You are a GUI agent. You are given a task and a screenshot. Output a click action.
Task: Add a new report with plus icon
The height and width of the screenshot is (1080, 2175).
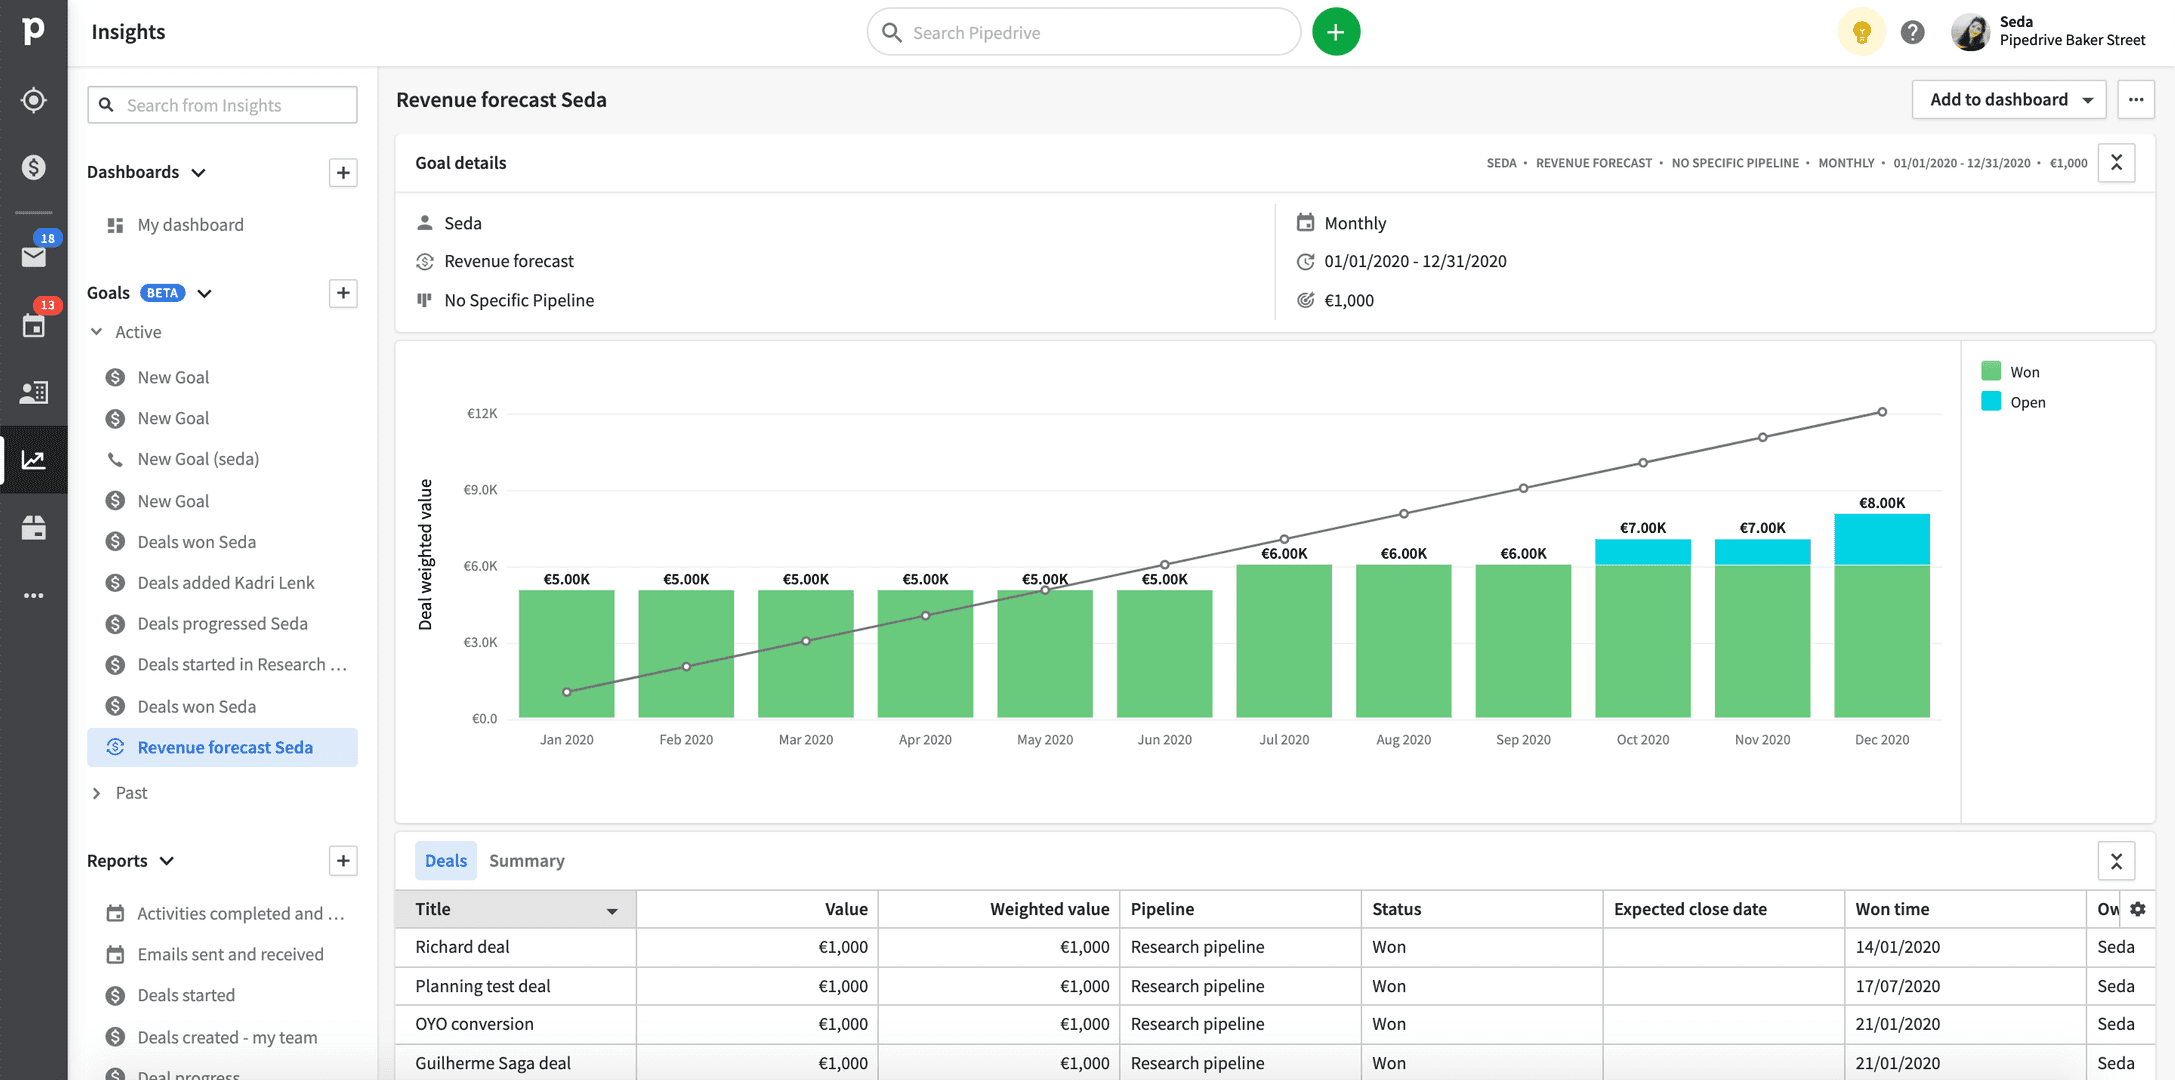(x=343, y=861)
